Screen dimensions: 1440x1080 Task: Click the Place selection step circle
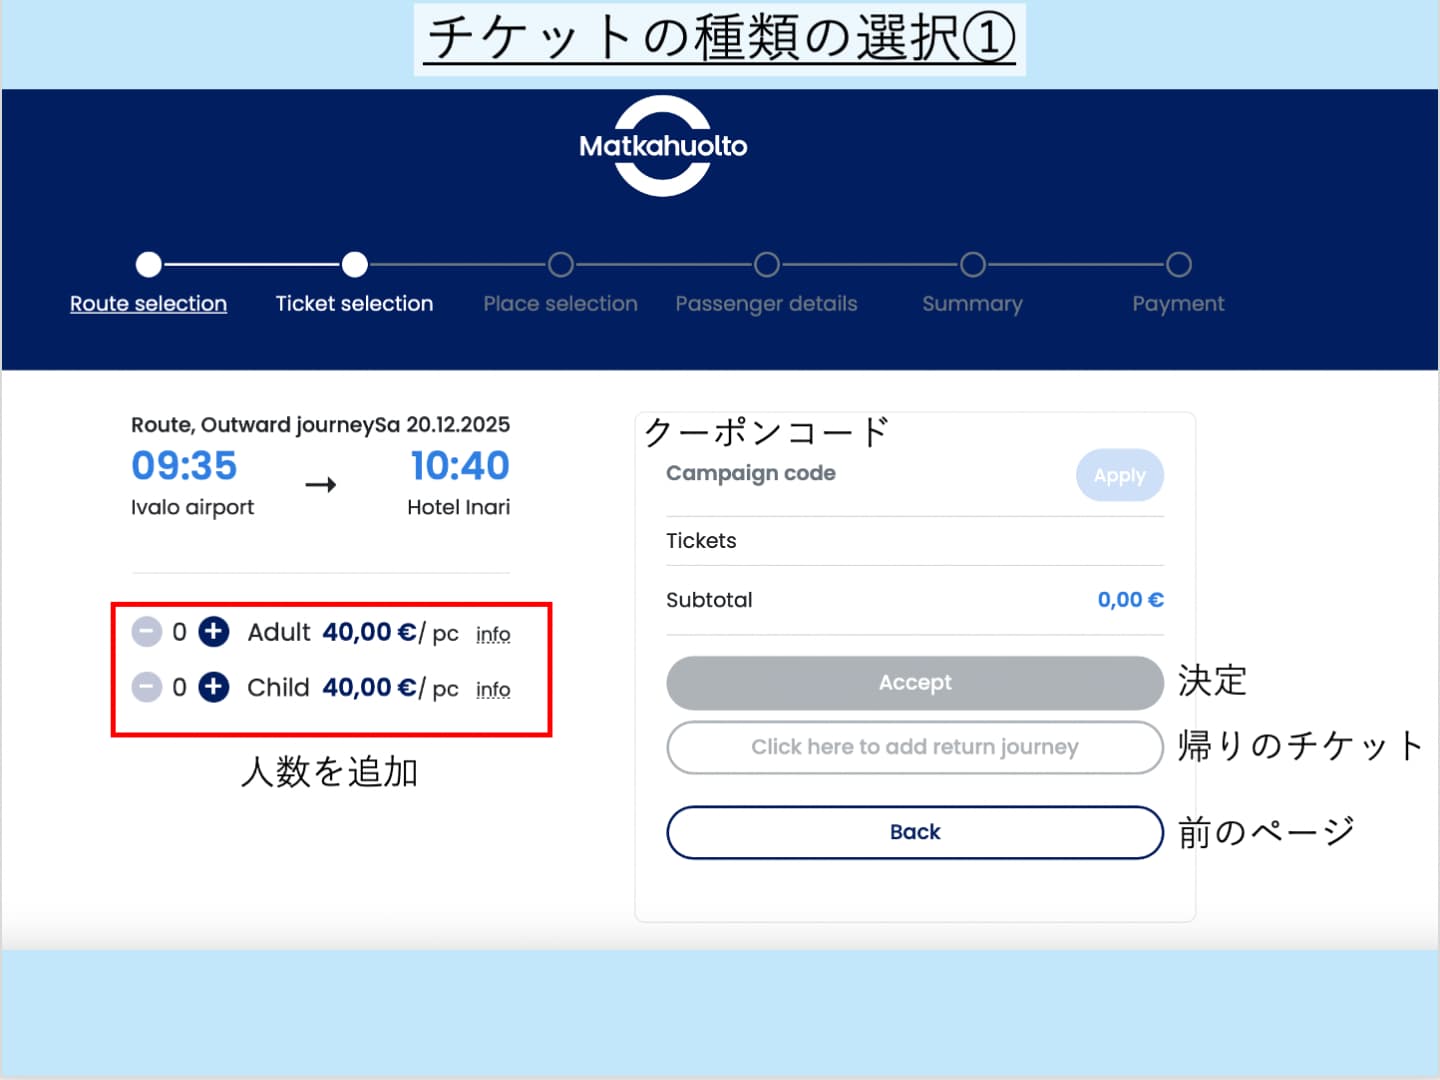pyautogui.click(x=561, y=265)
